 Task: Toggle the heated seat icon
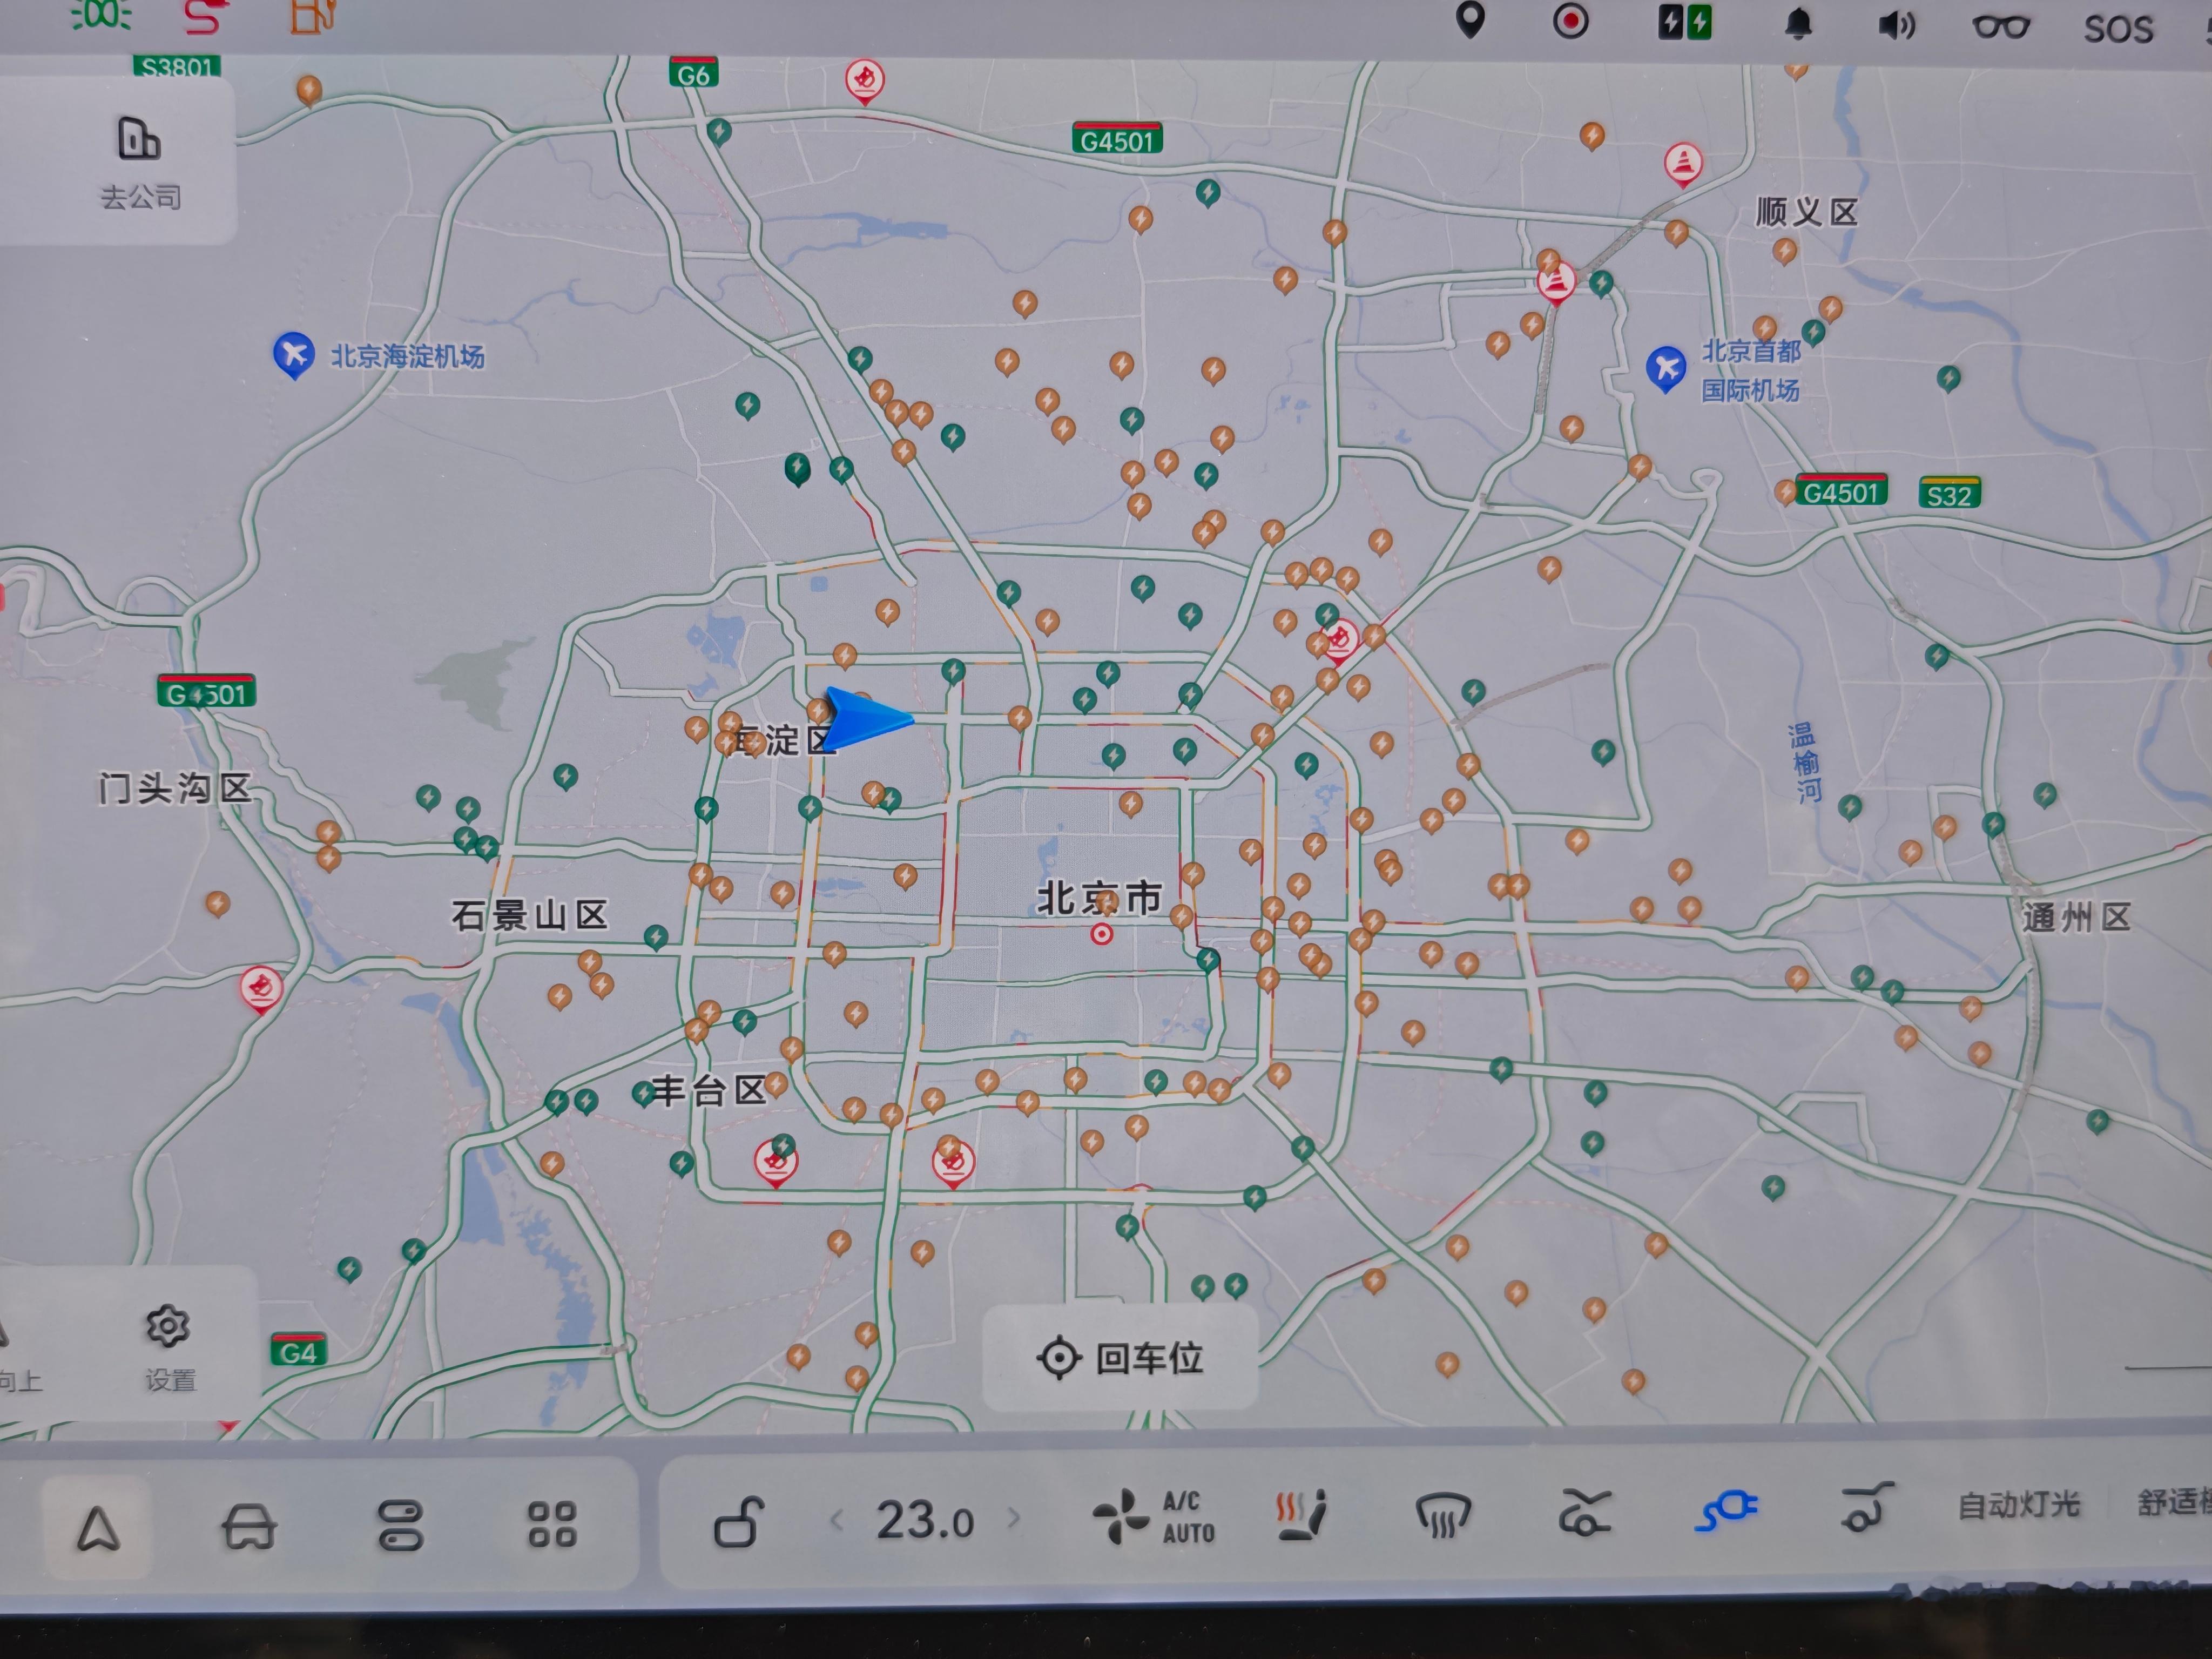1302,1516
